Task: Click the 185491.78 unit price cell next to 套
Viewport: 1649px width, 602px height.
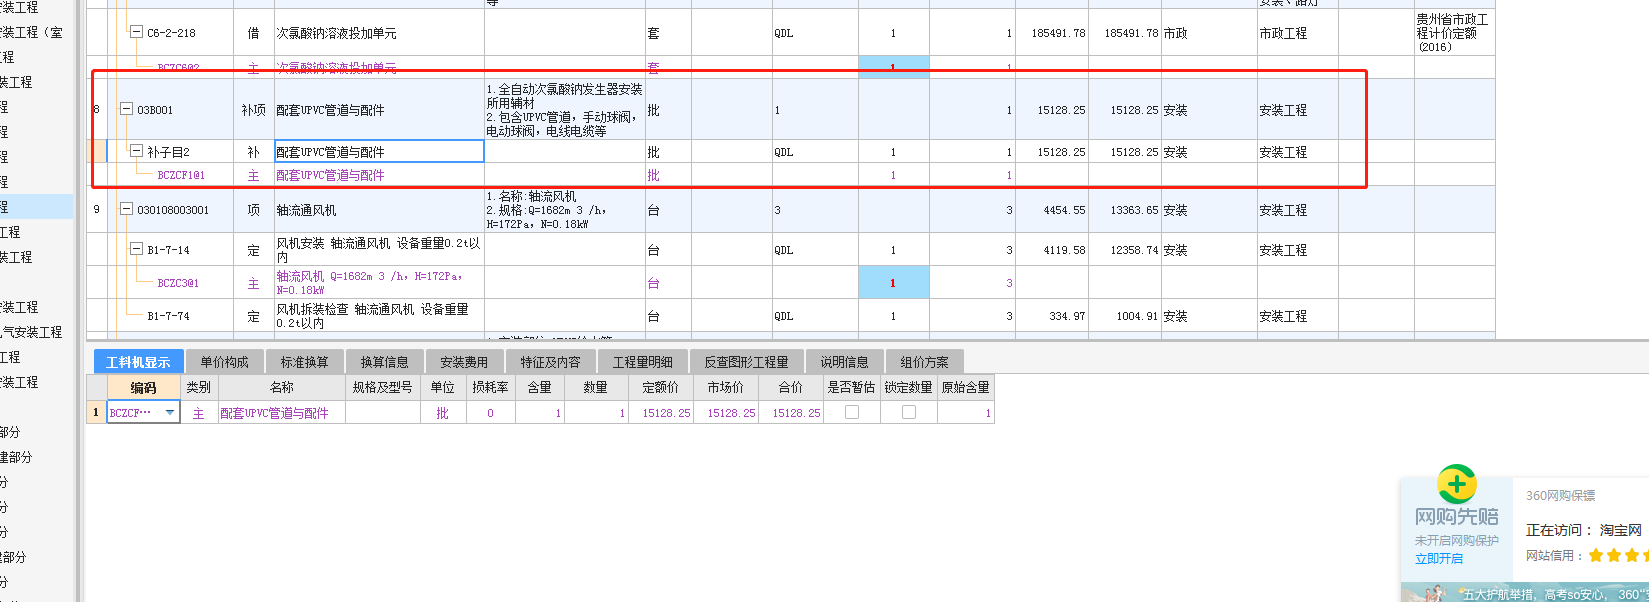Action: click(1052, 33)
